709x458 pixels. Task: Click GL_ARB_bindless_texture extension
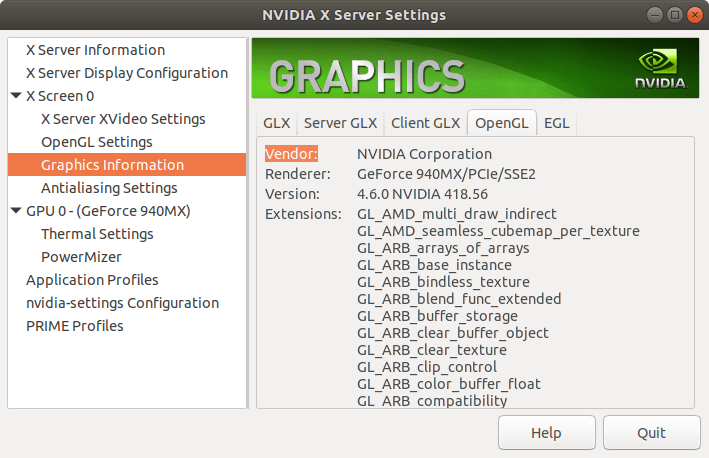point(444,282)
